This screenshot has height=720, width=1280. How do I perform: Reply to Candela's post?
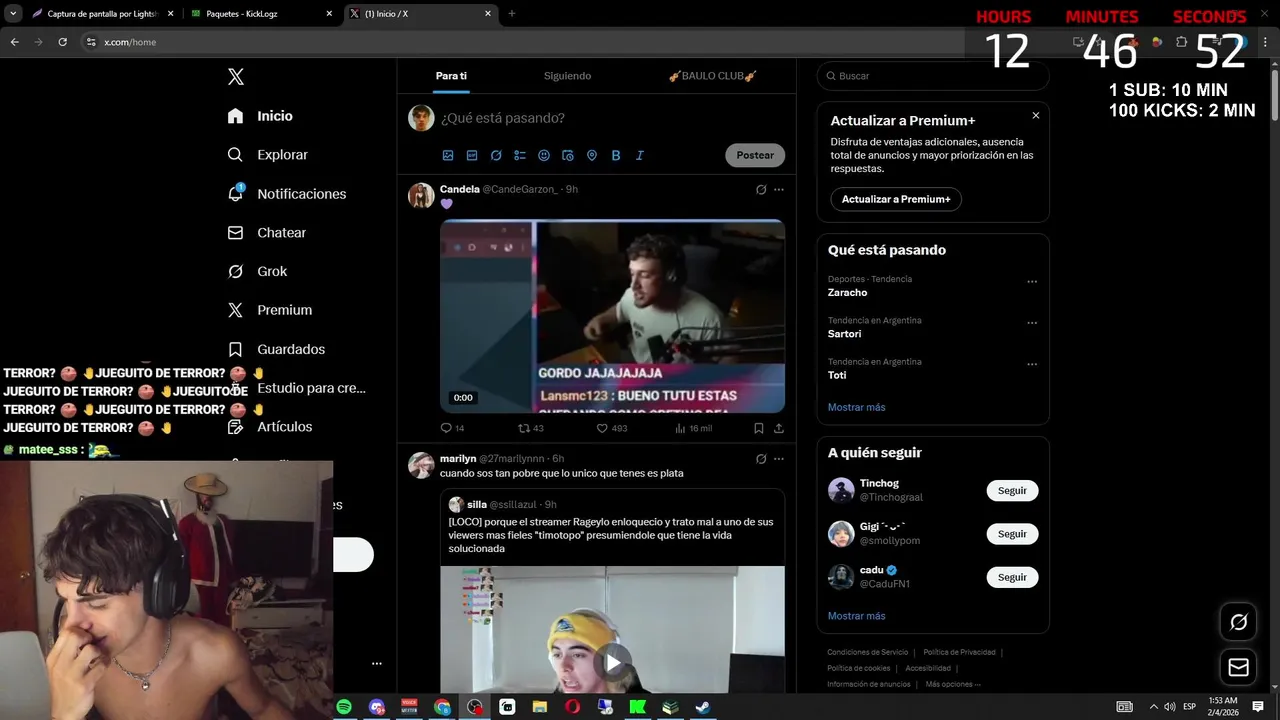[x=452, y=428]
